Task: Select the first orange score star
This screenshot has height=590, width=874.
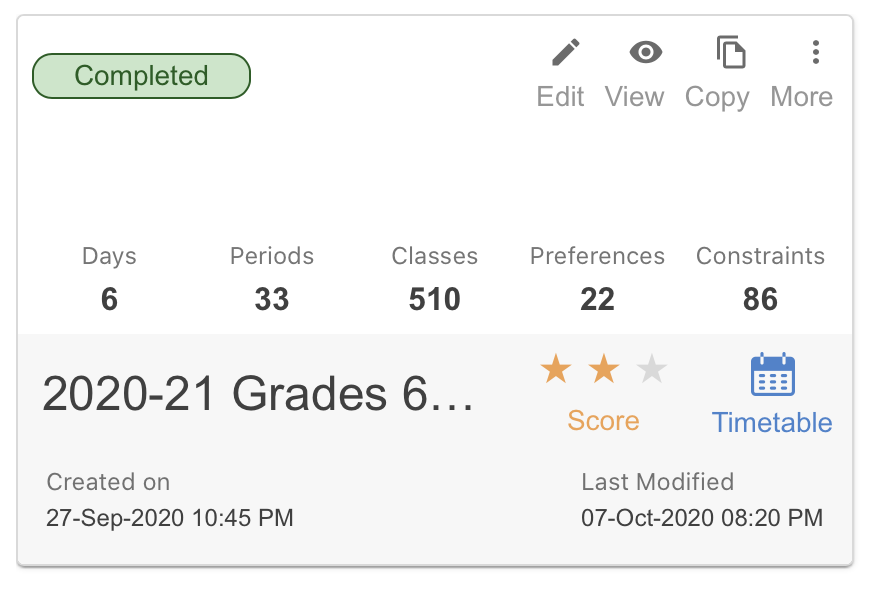Action: coord(556,369)
